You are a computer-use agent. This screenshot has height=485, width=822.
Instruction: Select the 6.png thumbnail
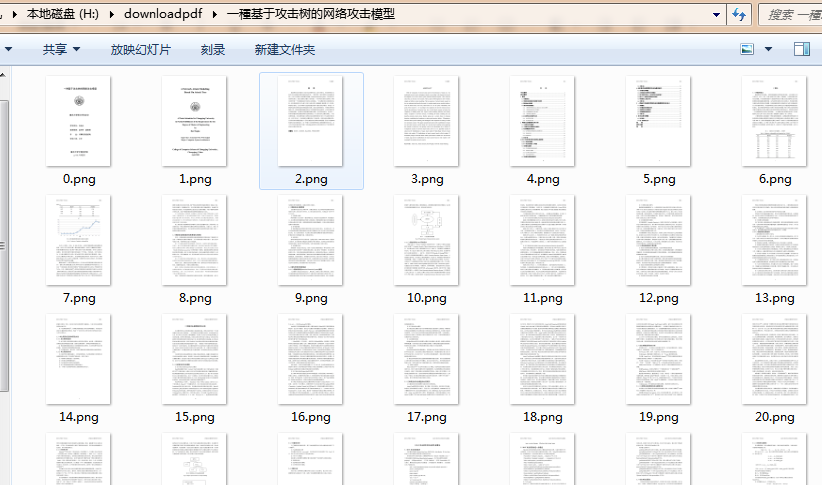click(x=774, y=121)
